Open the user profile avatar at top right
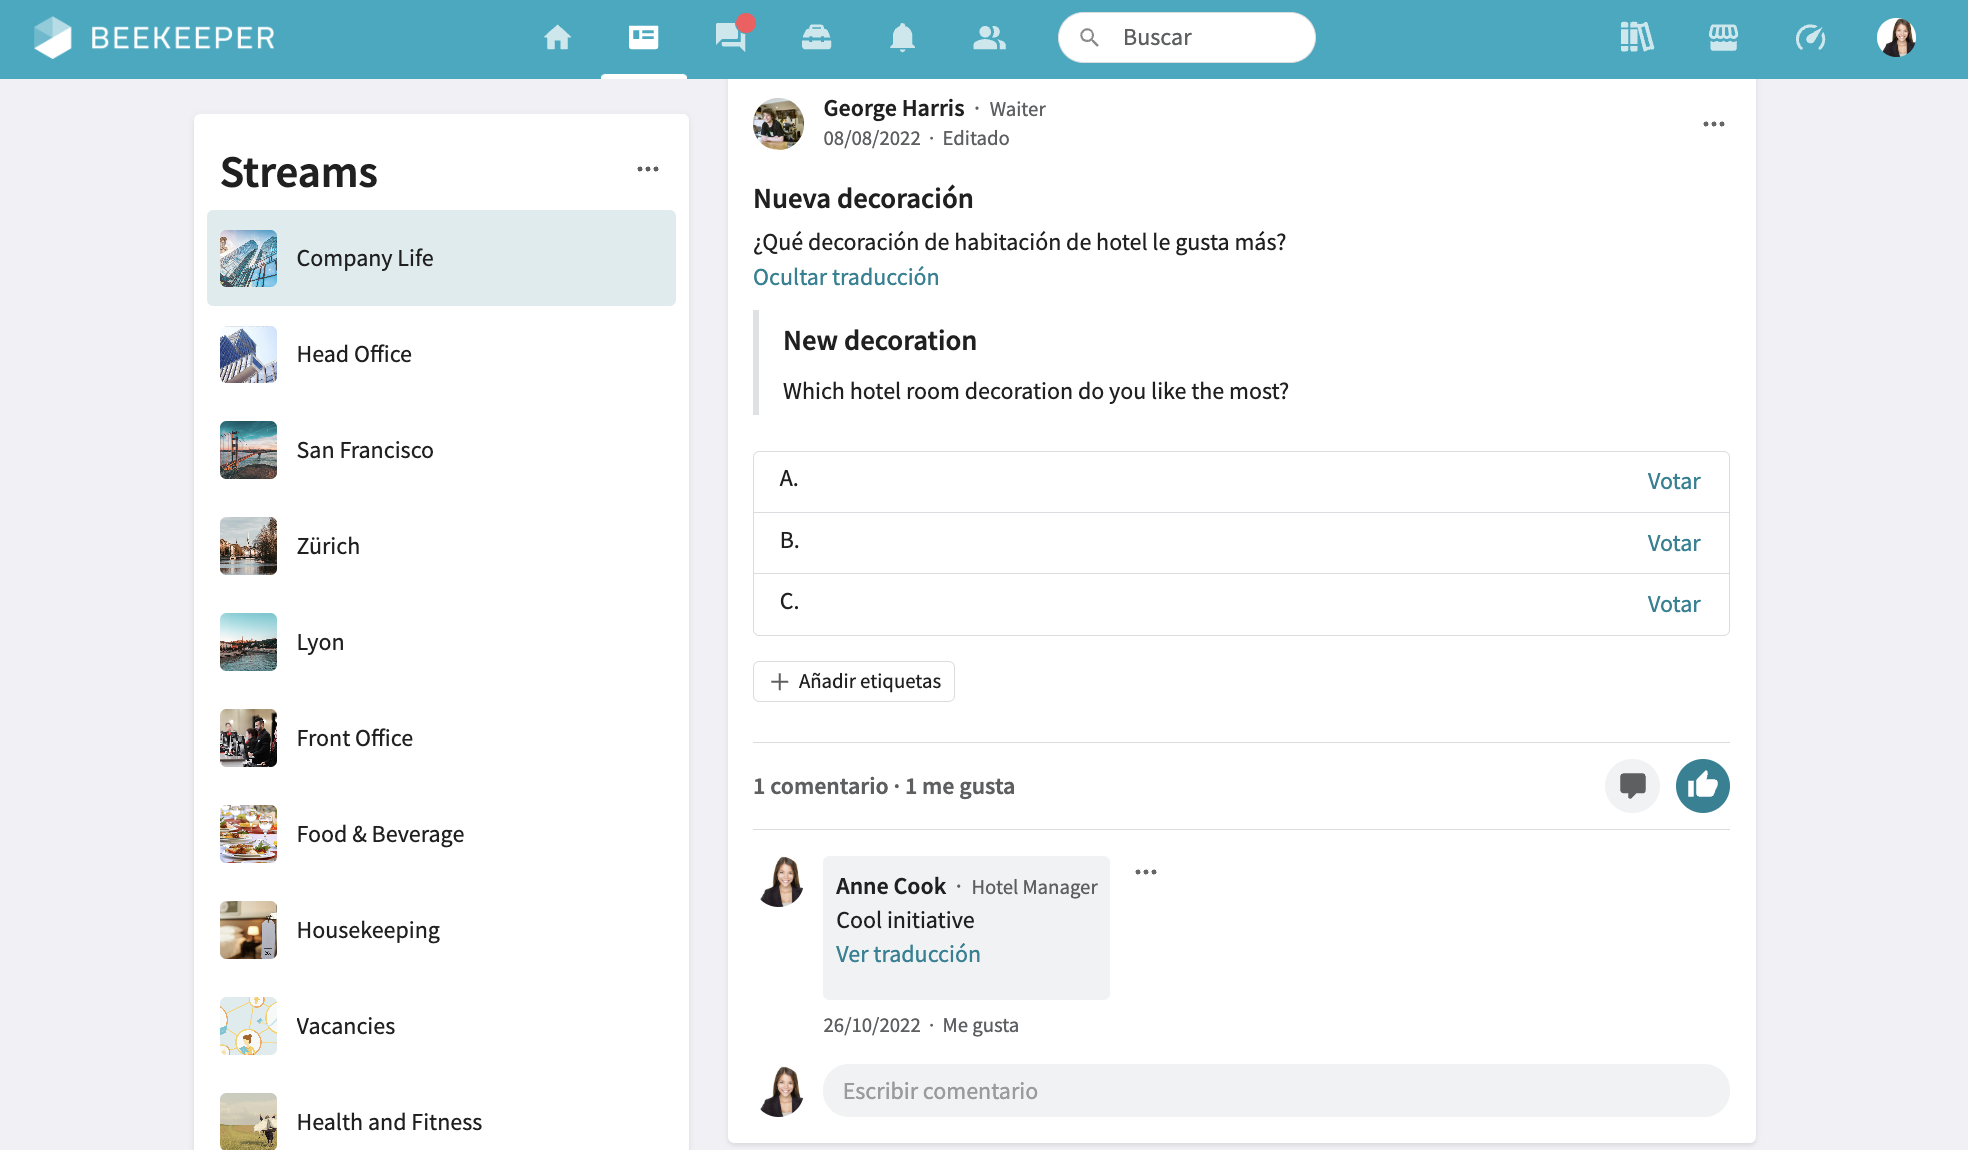 pyautogui.click(x=1896, y=38)
